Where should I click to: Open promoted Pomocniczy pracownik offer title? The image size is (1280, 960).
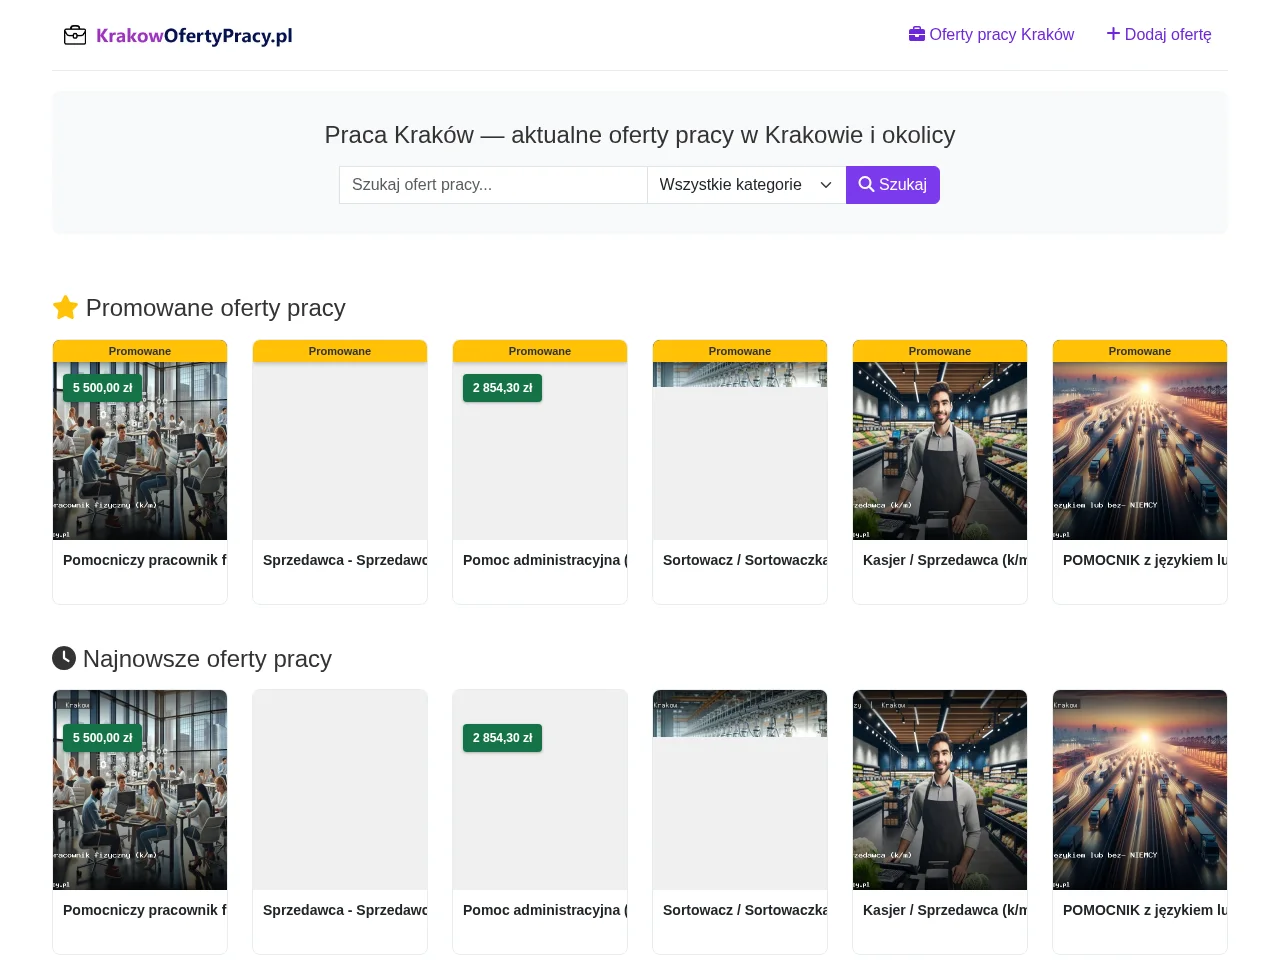(145, 560)
